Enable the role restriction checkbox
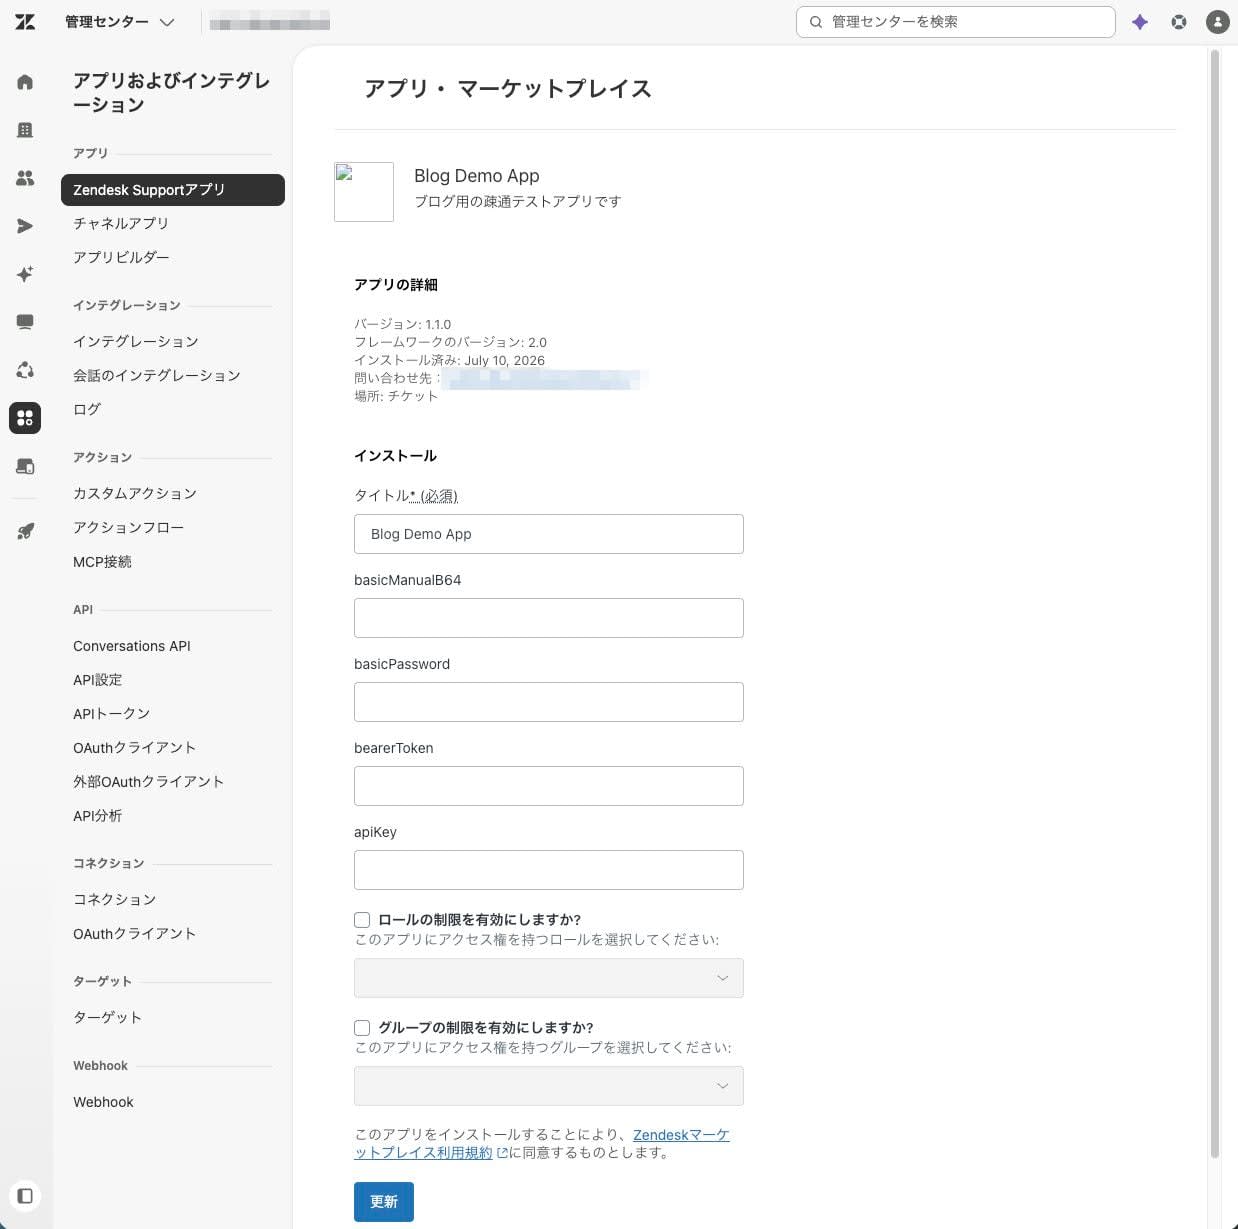Image resolution: width=1238 pixels, height=1229 pixels. (362, 920)
